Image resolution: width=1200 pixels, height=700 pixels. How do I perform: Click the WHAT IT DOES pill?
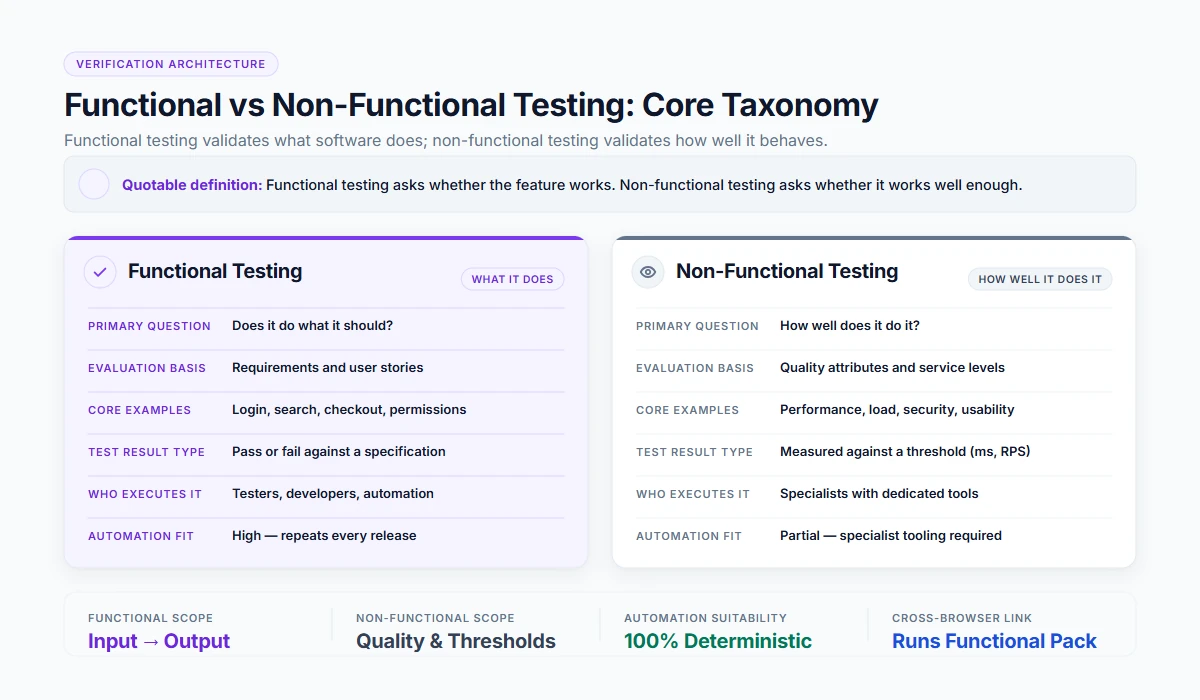pyautogui.click(x=512, y=279)
